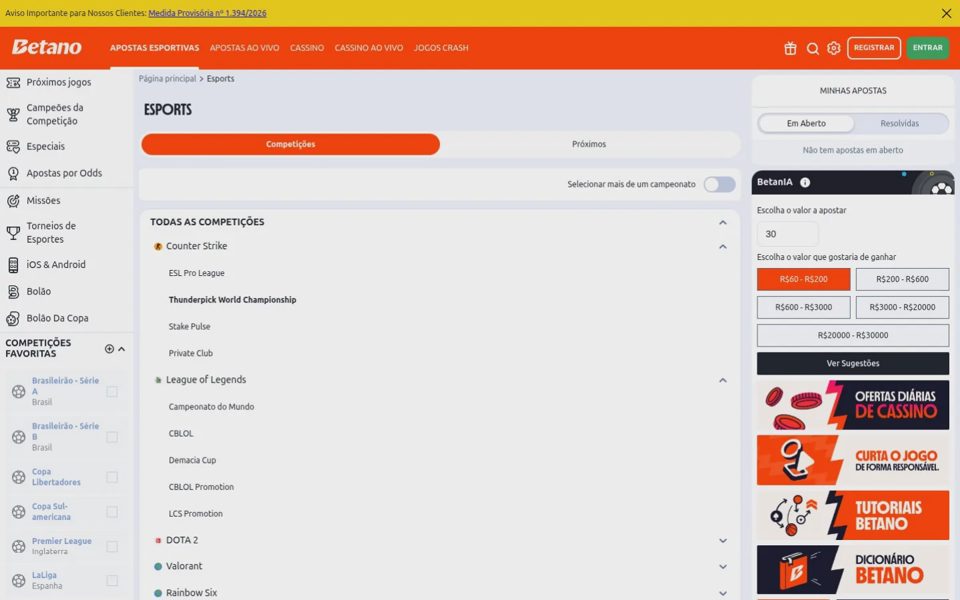
Task: Open the gift promotions icon
Action: 790,48
